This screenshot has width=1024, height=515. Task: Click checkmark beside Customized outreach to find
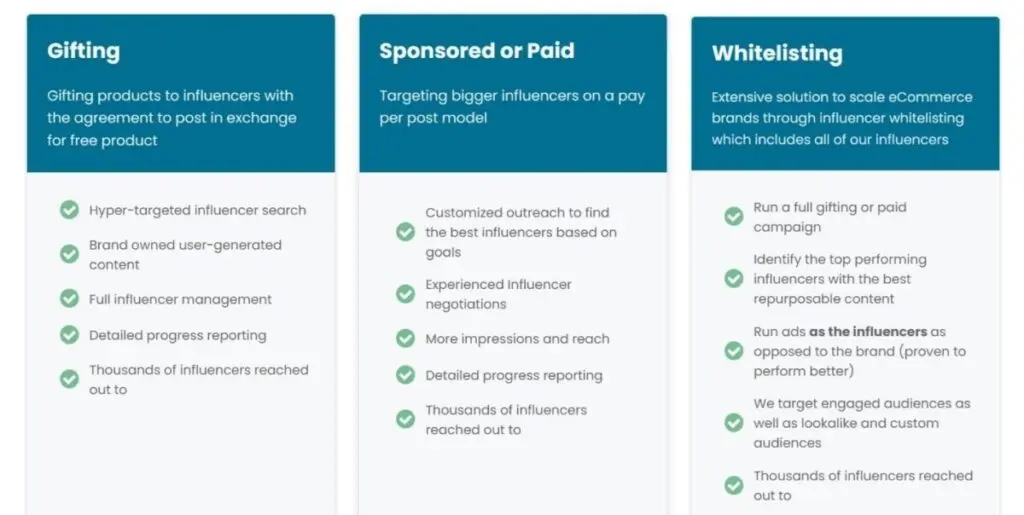pyautogui.click(x=405, y=232)
